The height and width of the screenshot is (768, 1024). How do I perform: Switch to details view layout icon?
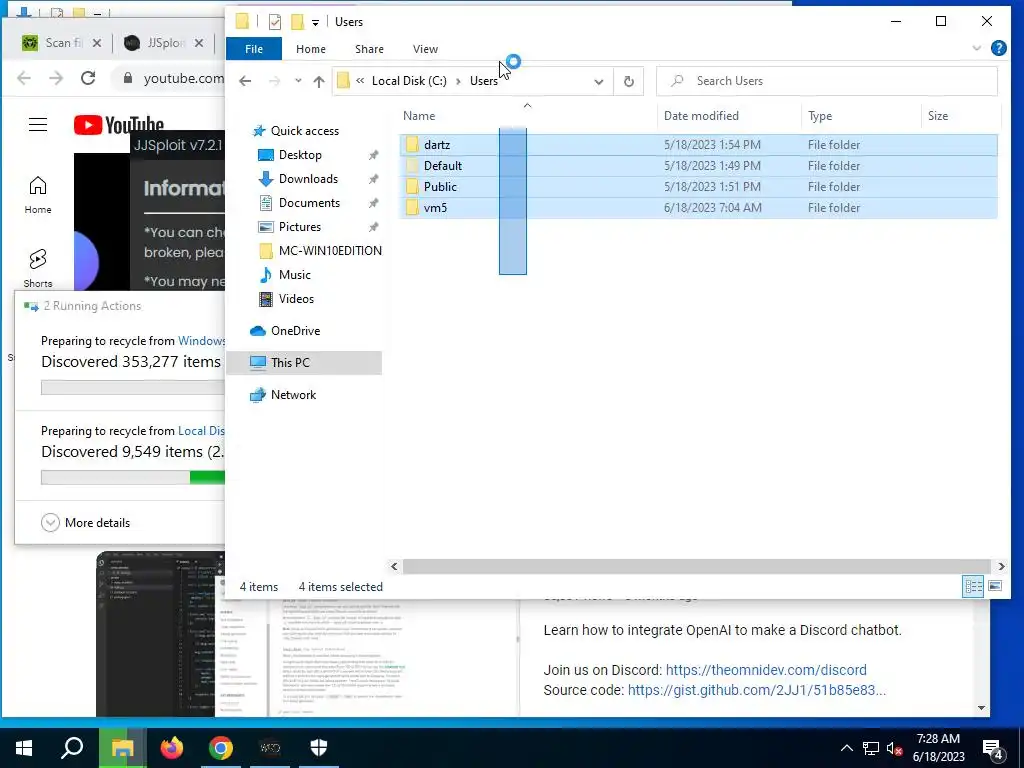[973, 586]
